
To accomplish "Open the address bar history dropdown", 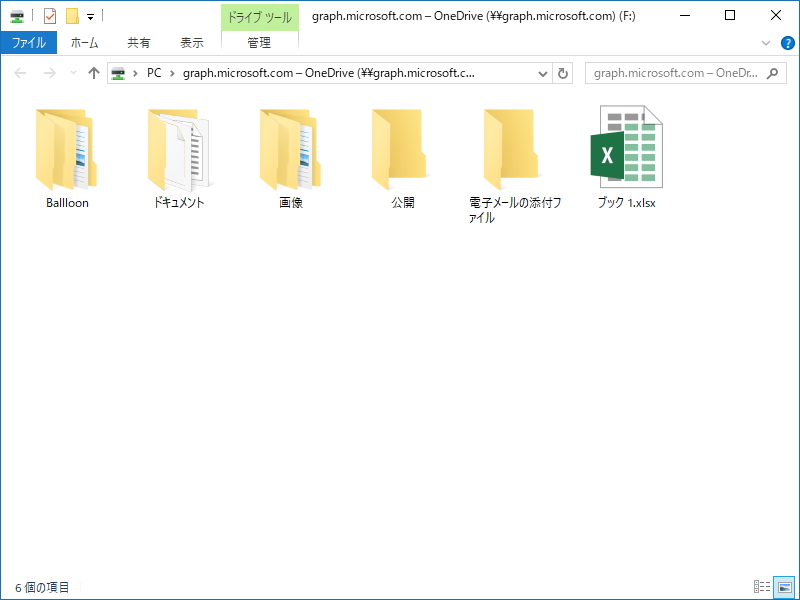I will (541, 73).
